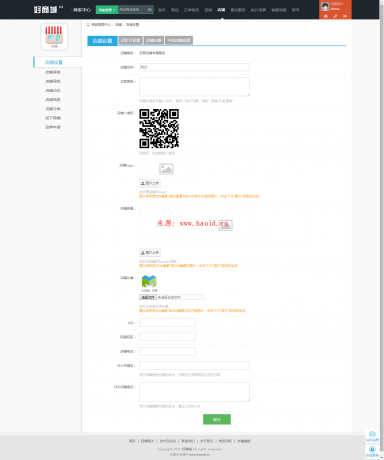Click the home icon under user avatar

point(326,16)
